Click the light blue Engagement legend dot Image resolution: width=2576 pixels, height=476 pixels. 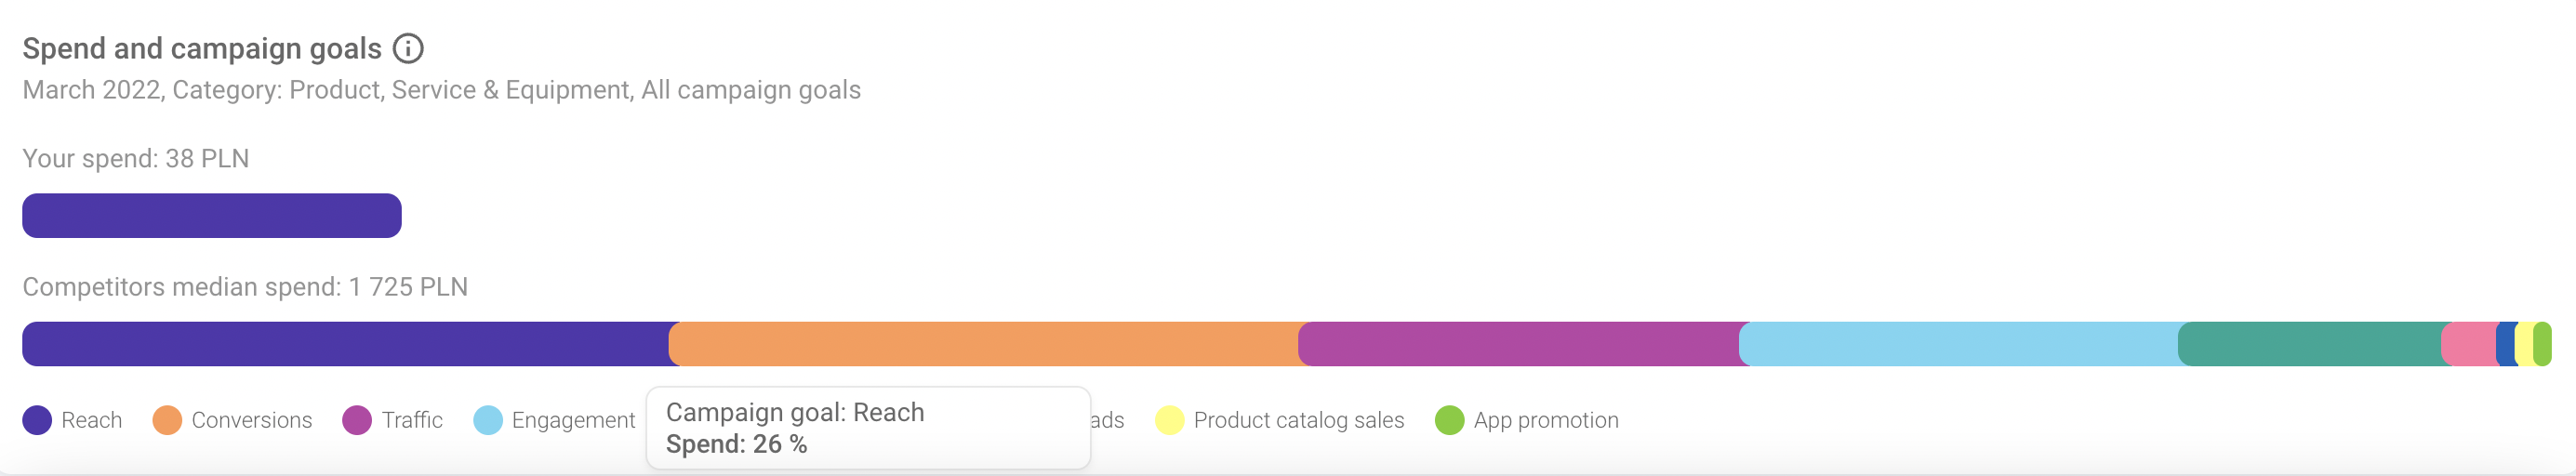[488, 420]
